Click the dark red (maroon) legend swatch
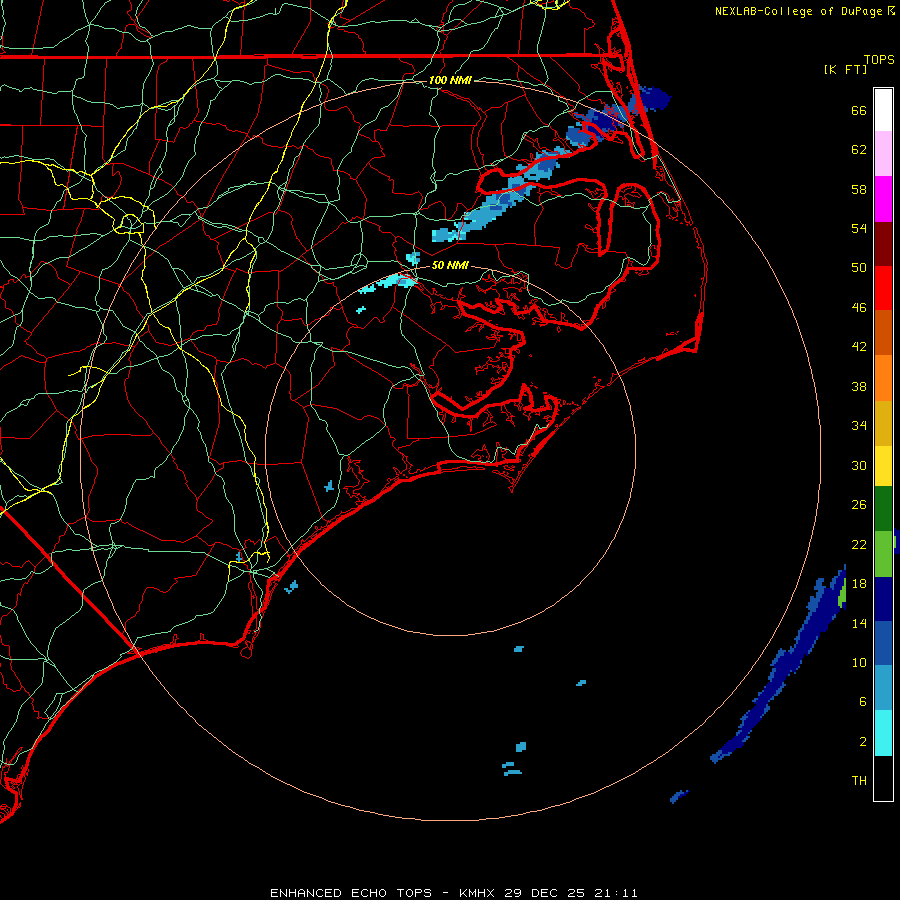 (x=883, y=244)
